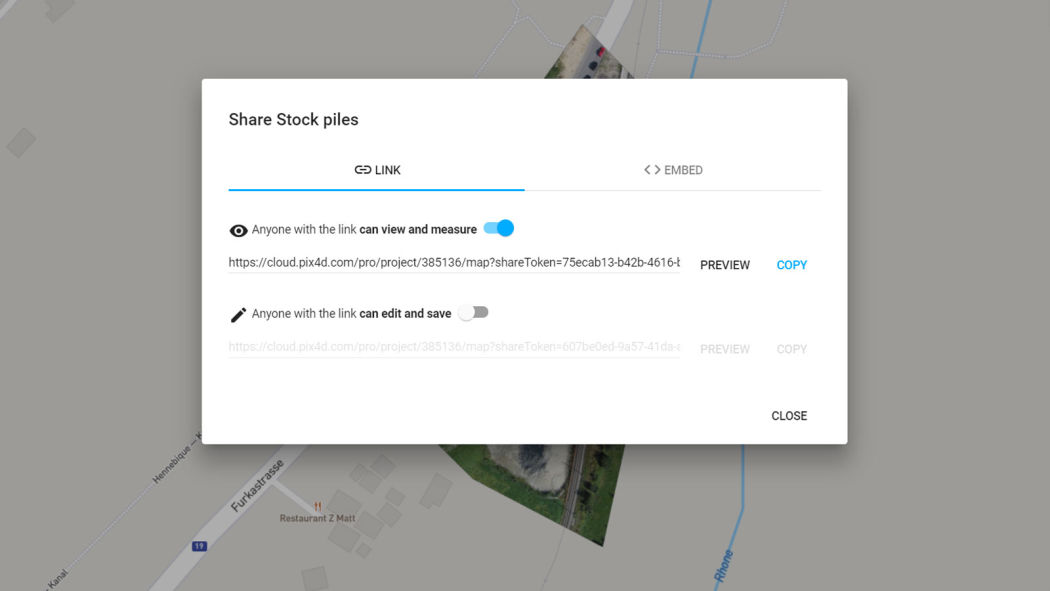Click COPY for the edit and save link
The image size is (1050, 591).
791,349
